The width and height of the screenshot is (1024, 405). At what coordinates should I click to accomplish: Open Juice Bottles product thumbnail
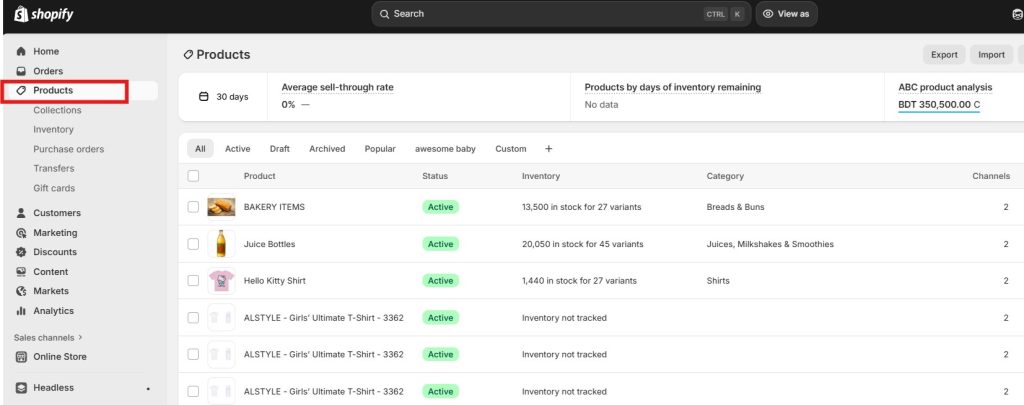click(x=221, y=244)
